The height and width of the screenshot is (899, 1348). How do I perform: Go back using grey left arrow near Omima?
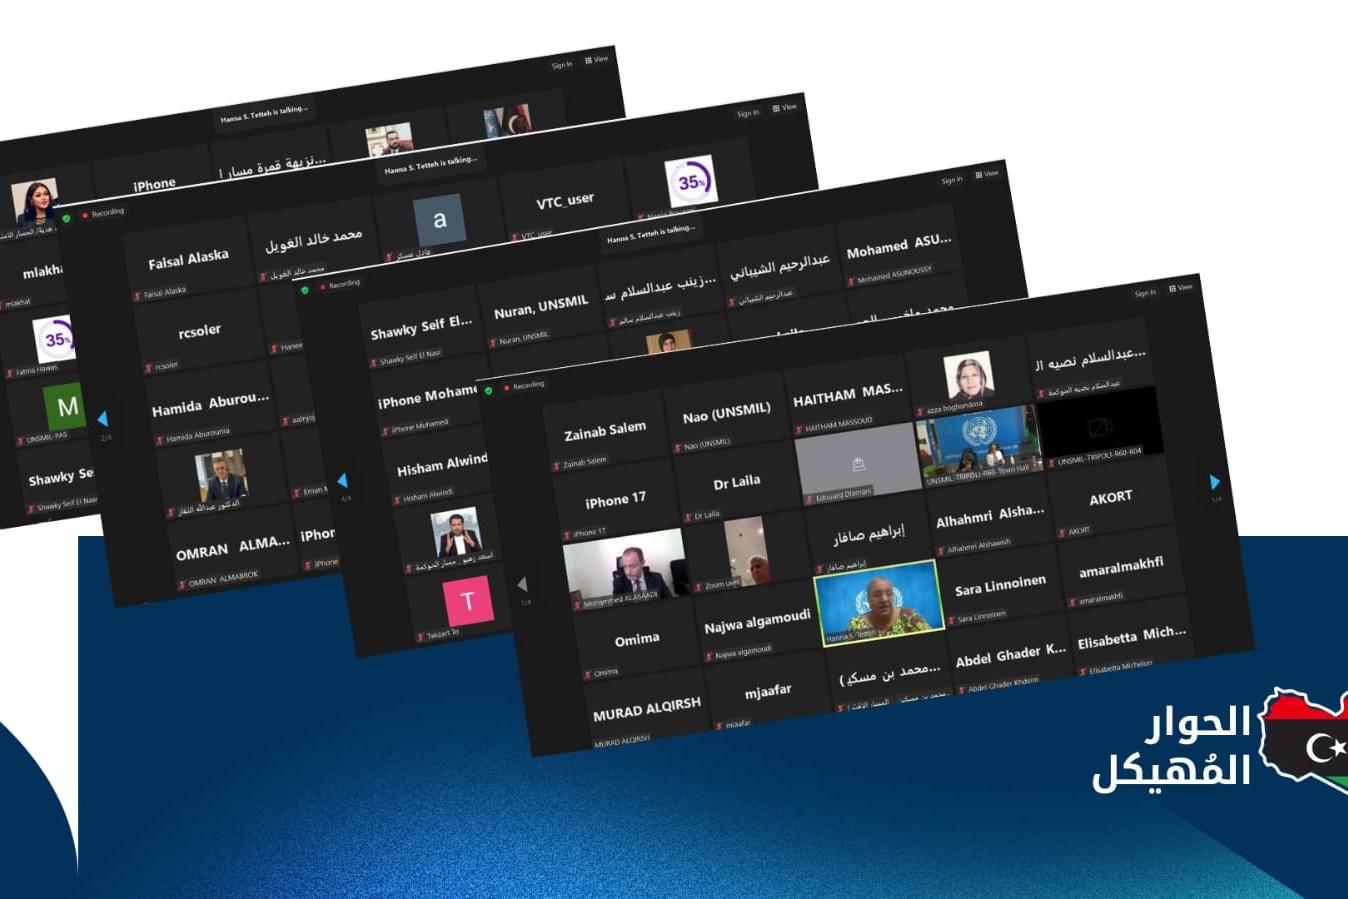[522, 583]
